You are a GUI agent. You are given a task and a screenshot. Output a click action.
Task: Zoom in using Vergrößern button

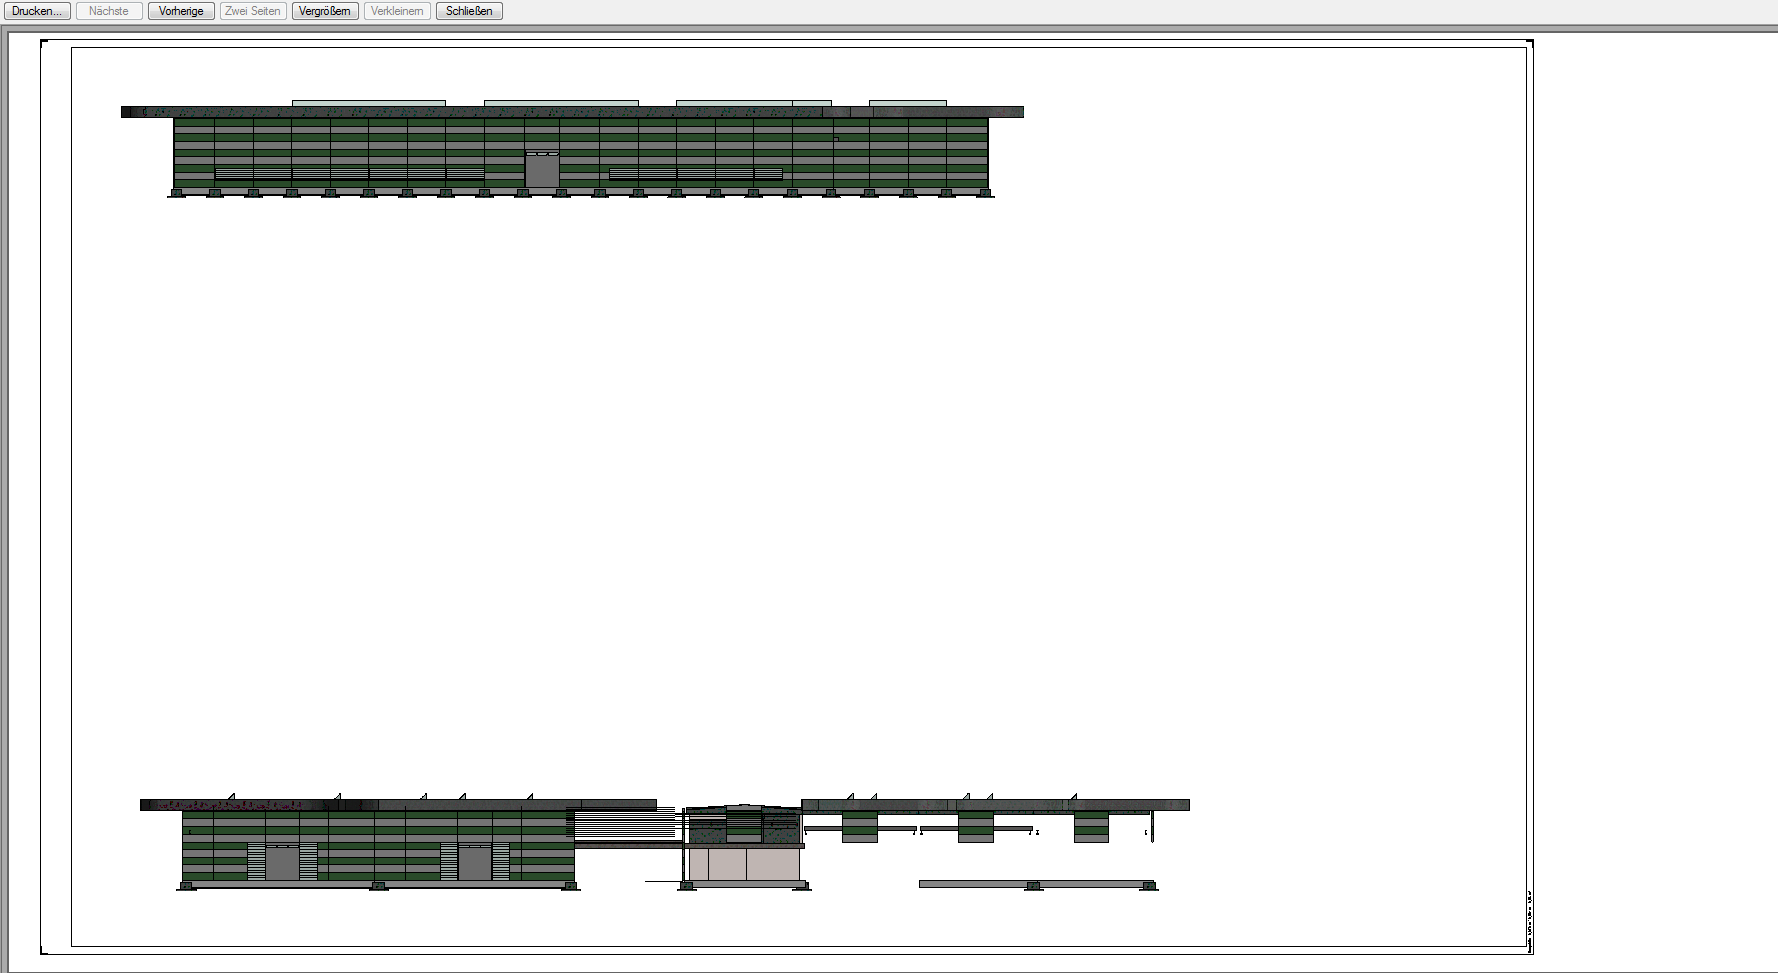coord(325,11)
